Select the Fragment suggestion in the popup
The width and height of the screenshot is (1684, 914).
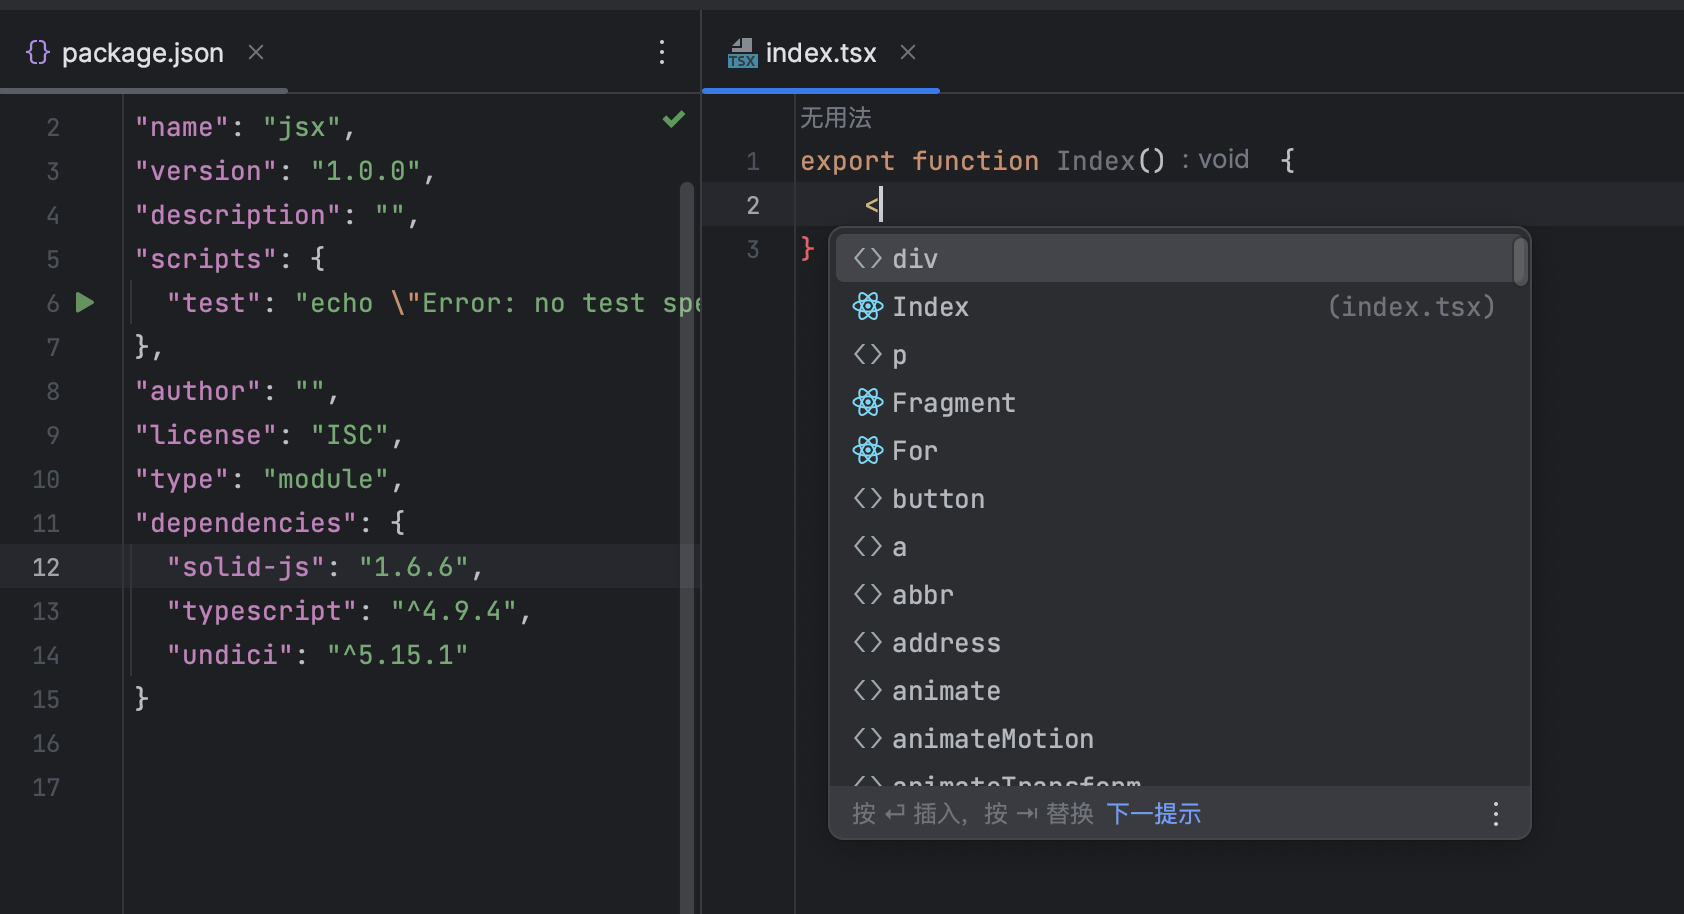pyautogui.click(x=953, y=402)
